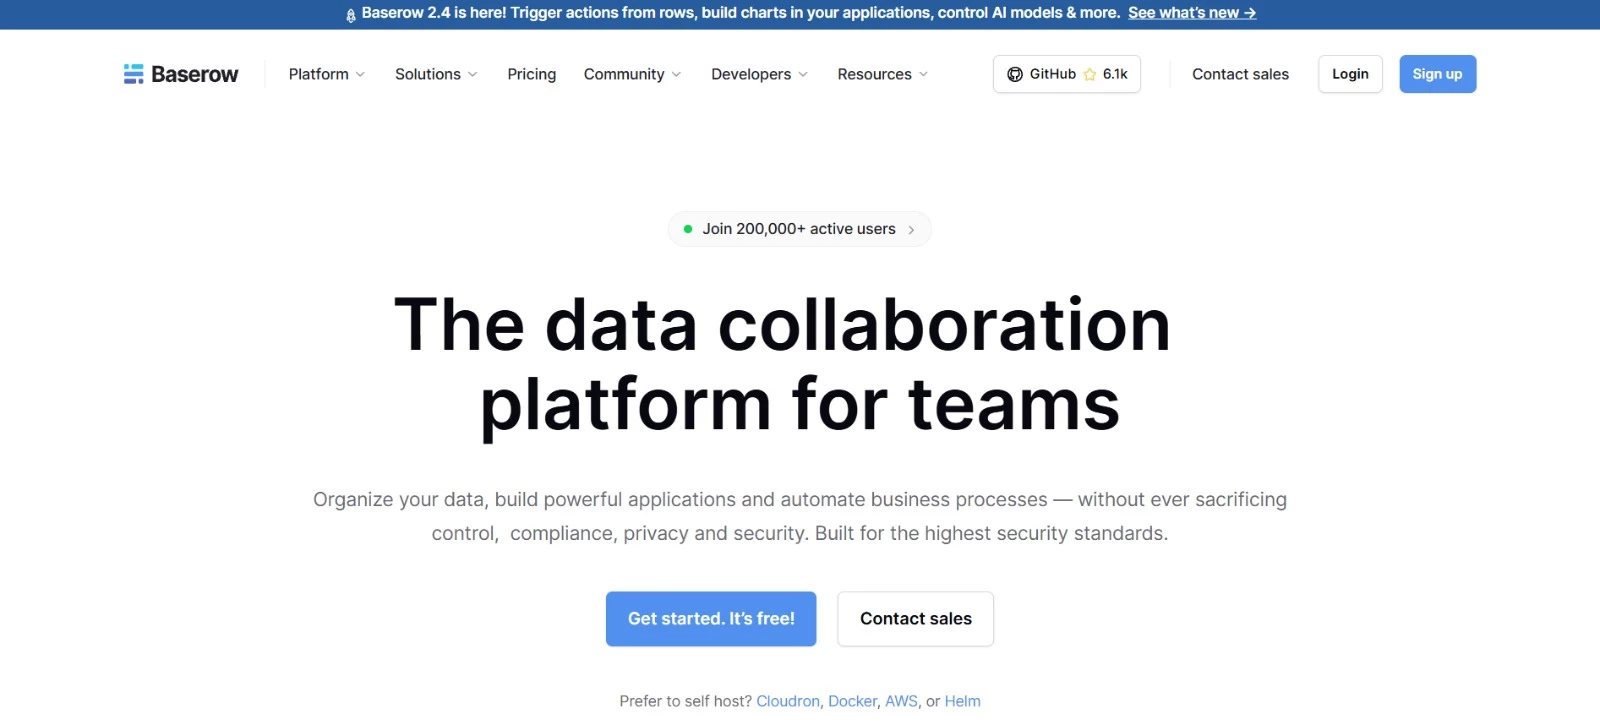Click the rocket icon in announcement banner
Image resolution: width=1600 pixels, height=725 pixels.
(351, 15)
